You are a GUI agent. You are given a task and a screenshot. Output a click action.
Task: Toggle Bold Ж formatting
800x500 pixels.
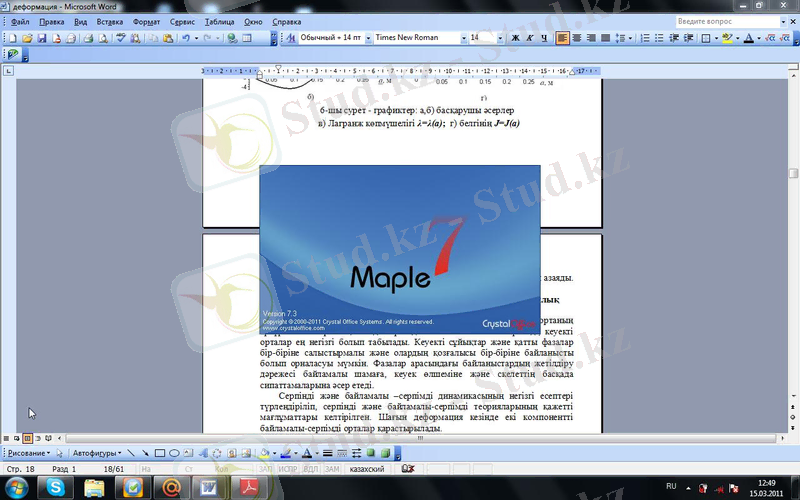click(515, 38)
